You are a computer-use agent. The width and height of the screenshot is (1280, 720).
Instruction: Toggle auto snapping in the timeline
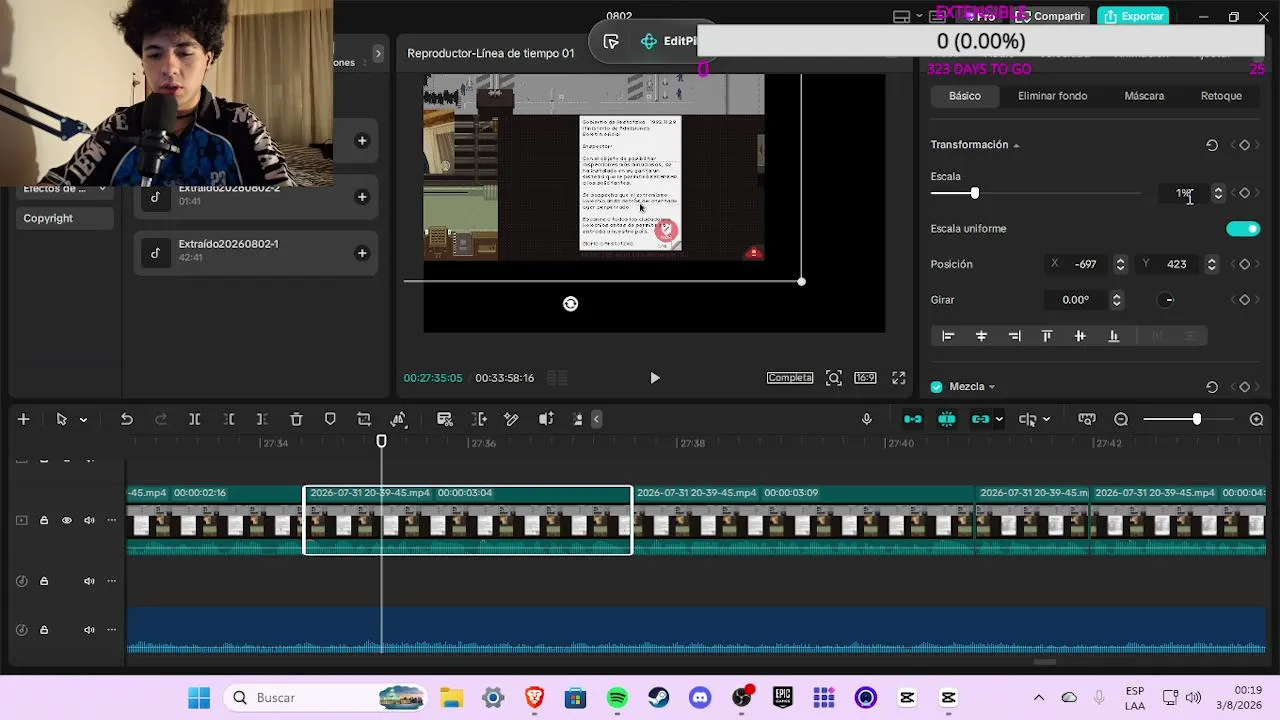pyautogui.click(x=947, y=419)
